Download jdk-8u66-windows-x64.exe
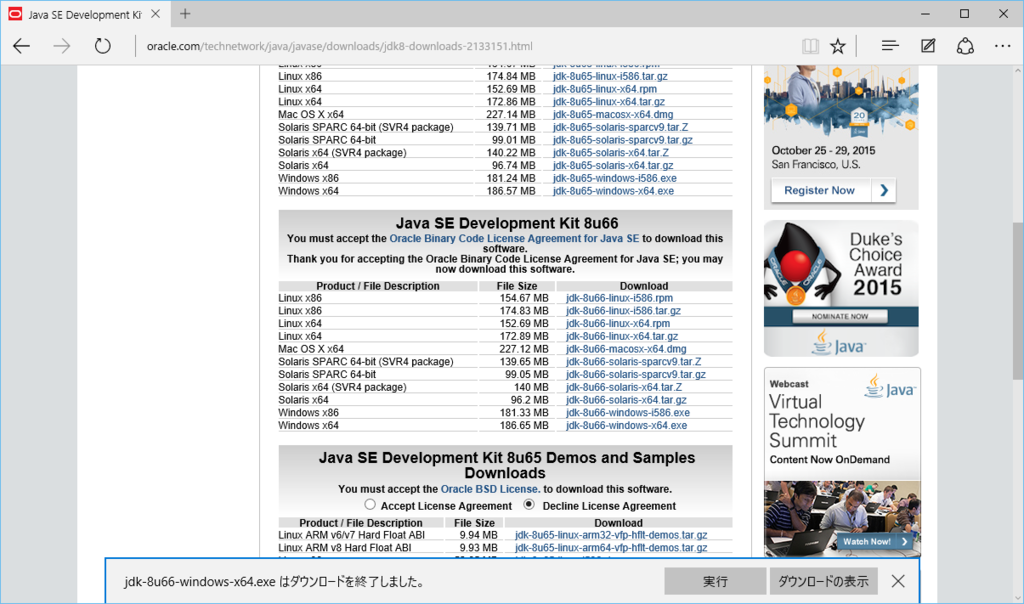This screenshot has height=604, width=1024. click(626, 426)
